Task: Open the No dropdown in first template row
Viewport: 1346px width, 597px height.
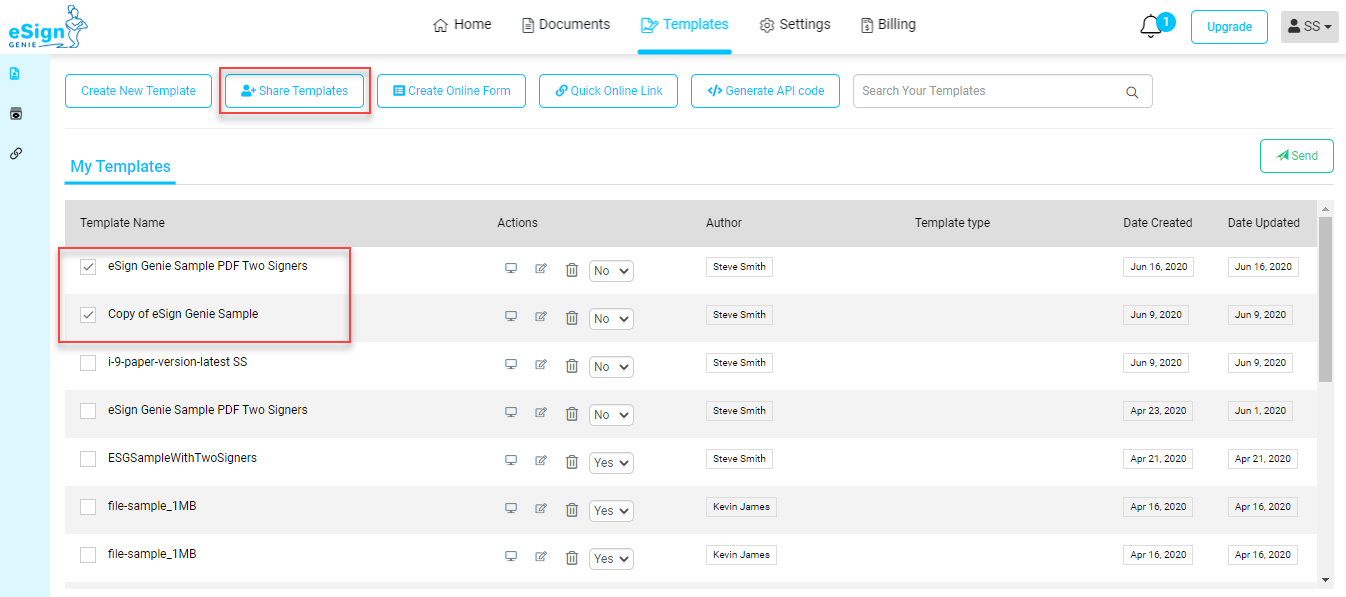Action: point(611,271)
